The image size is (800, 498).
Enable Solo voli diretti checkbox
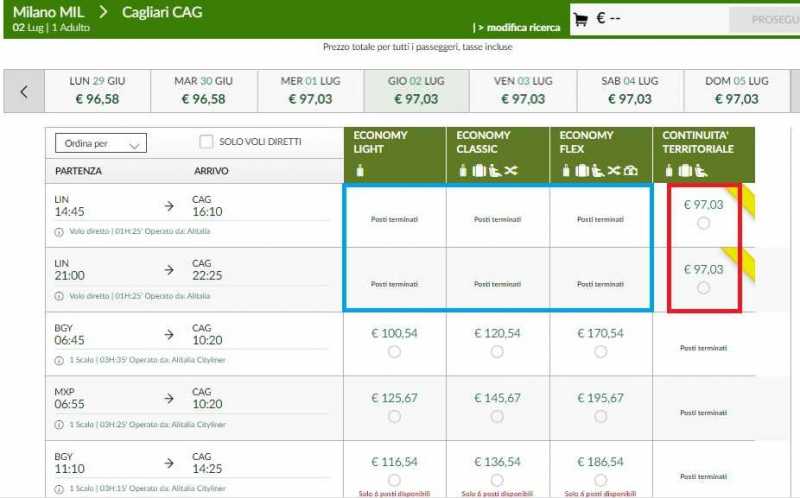pyautogui.click(x=206, y=141)
